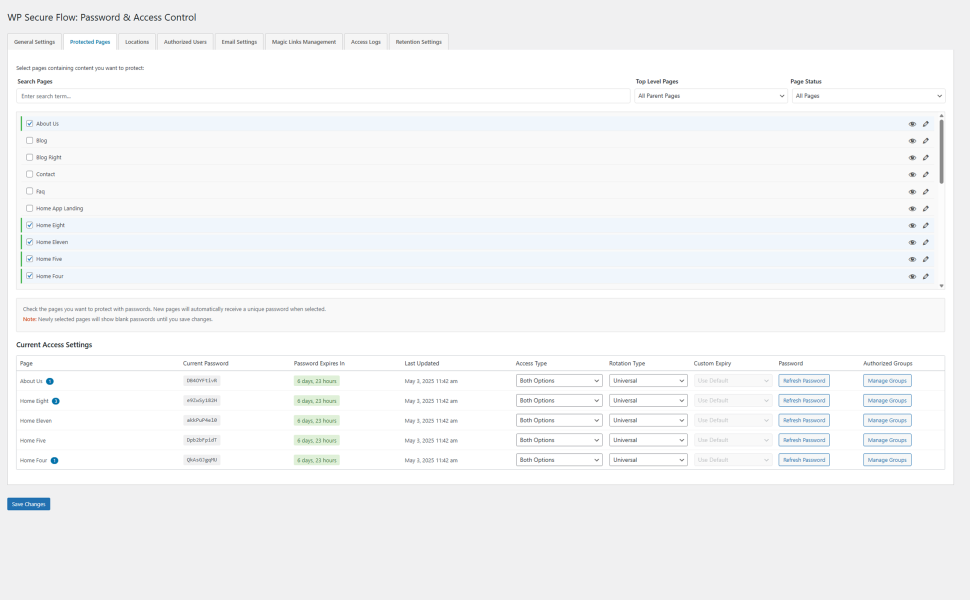970x600 pixels.
Task: Open Access Type dropdown for About Us
Action: point(559,381)
